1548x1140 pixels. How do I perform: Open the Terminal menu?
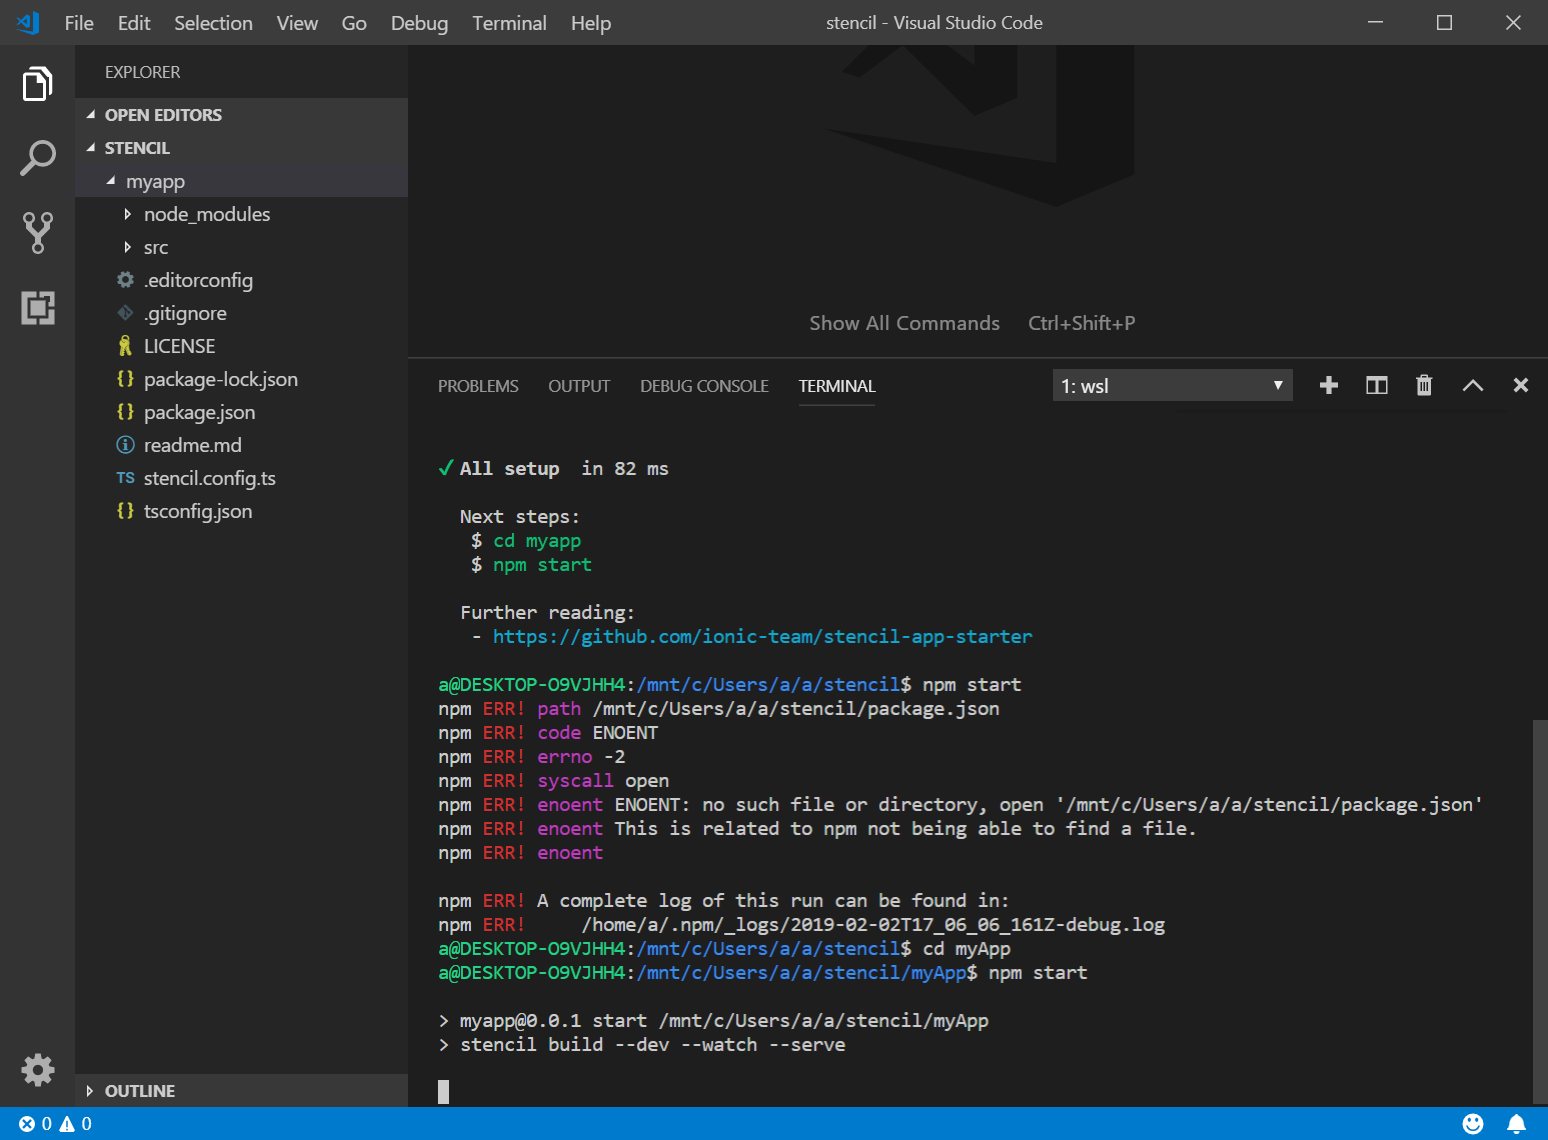pos(509,23)
